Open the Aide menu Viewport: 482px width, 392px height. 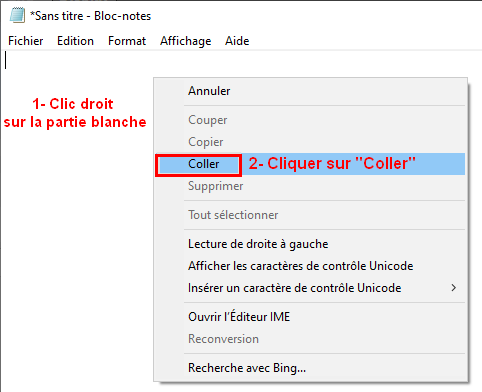(237, 41)
